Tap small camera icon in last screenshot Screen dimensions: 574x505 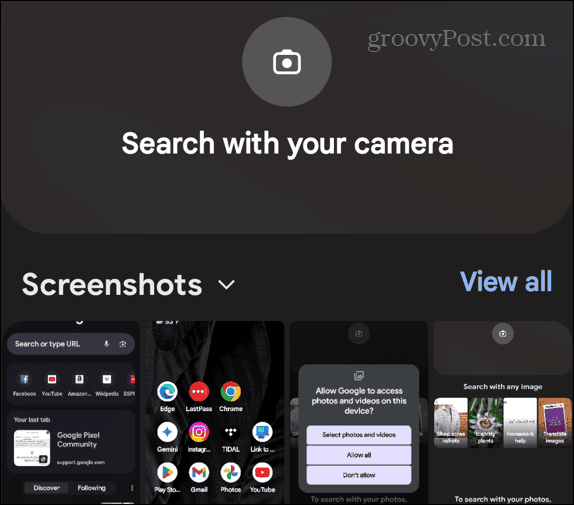pos(503,333)
